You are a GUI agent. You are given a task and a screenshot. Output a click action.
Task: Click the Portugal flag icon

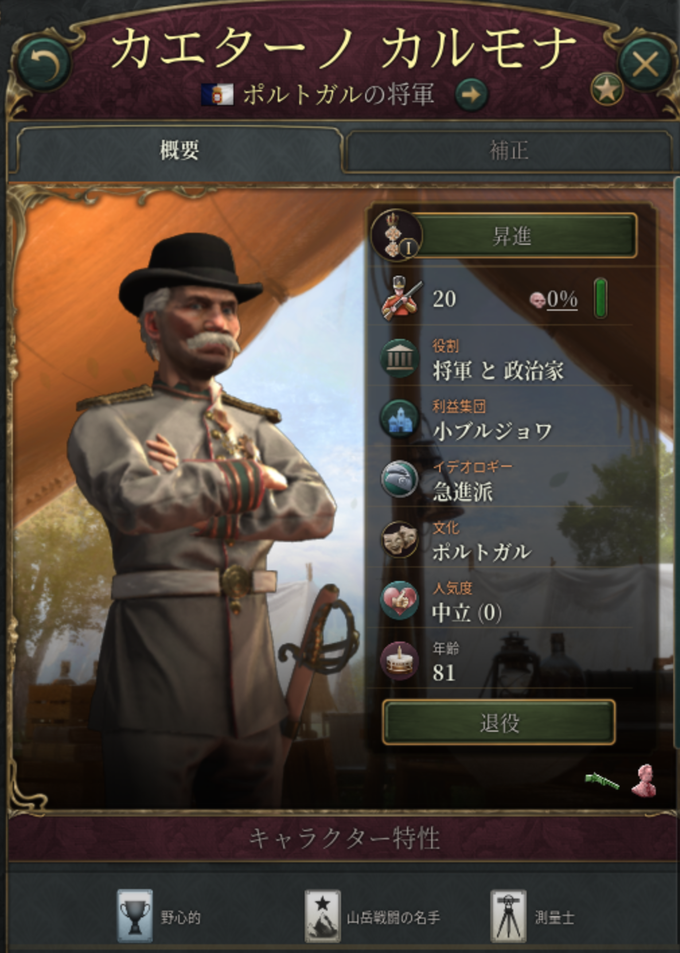[x=218, y=95]
